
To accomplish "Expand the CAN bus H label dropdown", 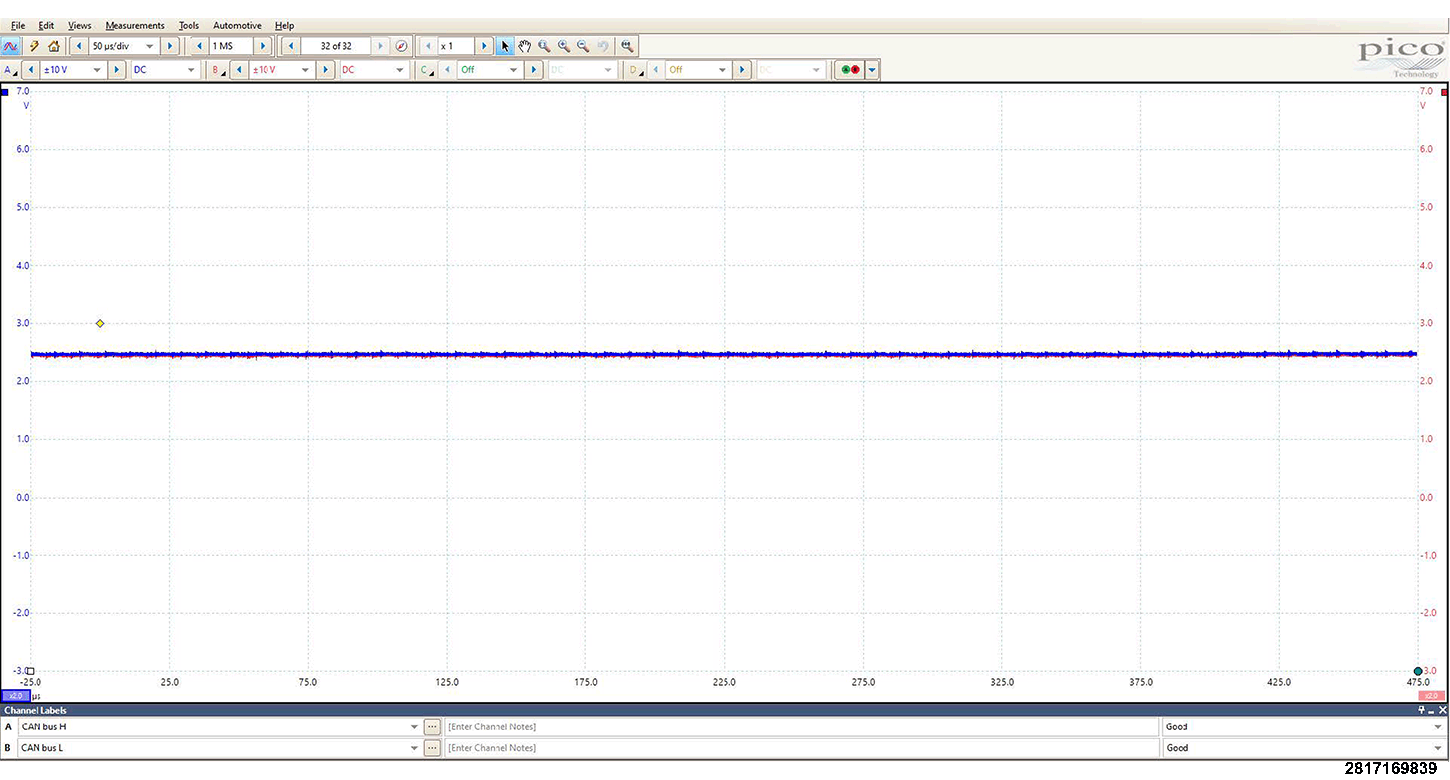I will [x=414, y=727].
